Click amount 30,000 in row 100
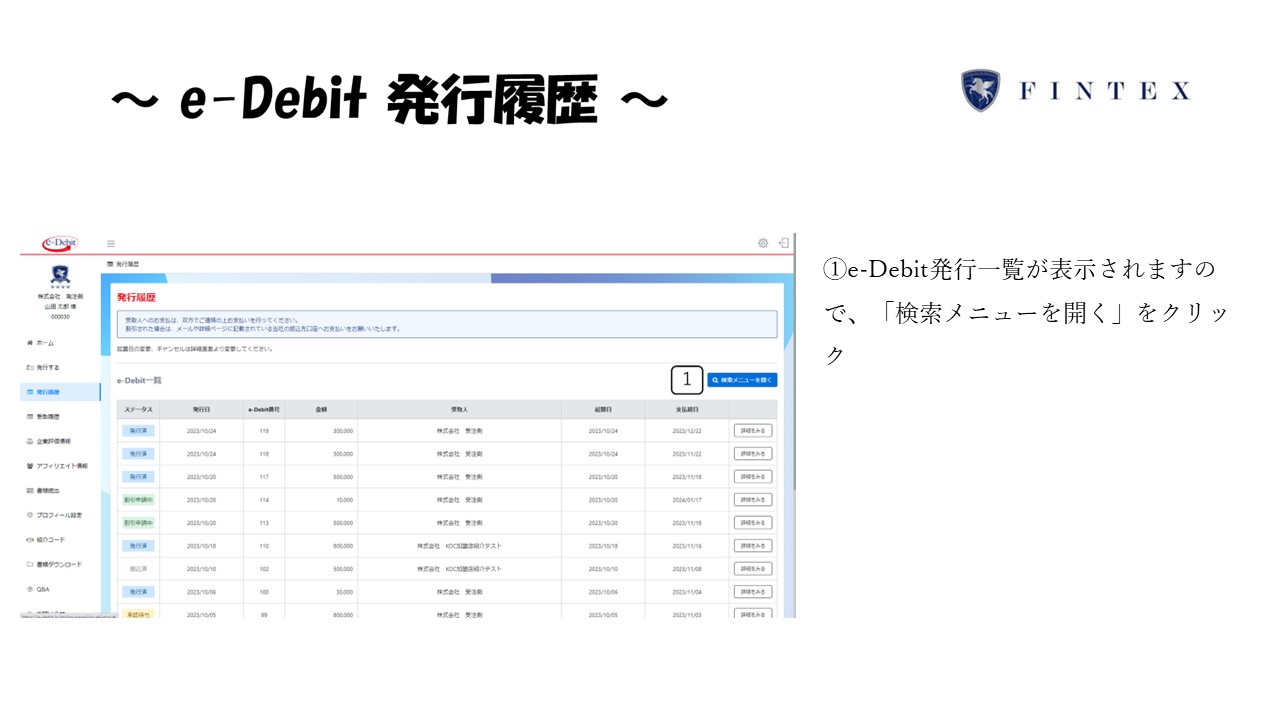The height and width of the screenshot is (720, 1280). pos(344,592)
